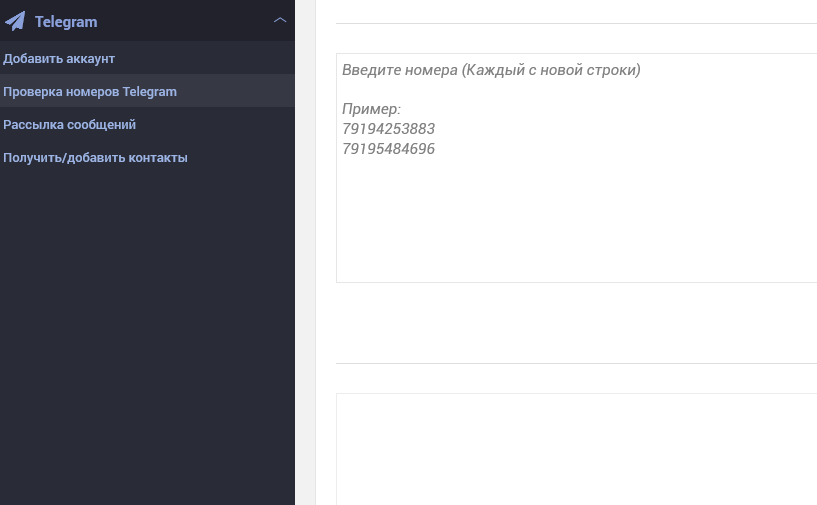Open Добавить аккаунт menu item

point(147,58)
